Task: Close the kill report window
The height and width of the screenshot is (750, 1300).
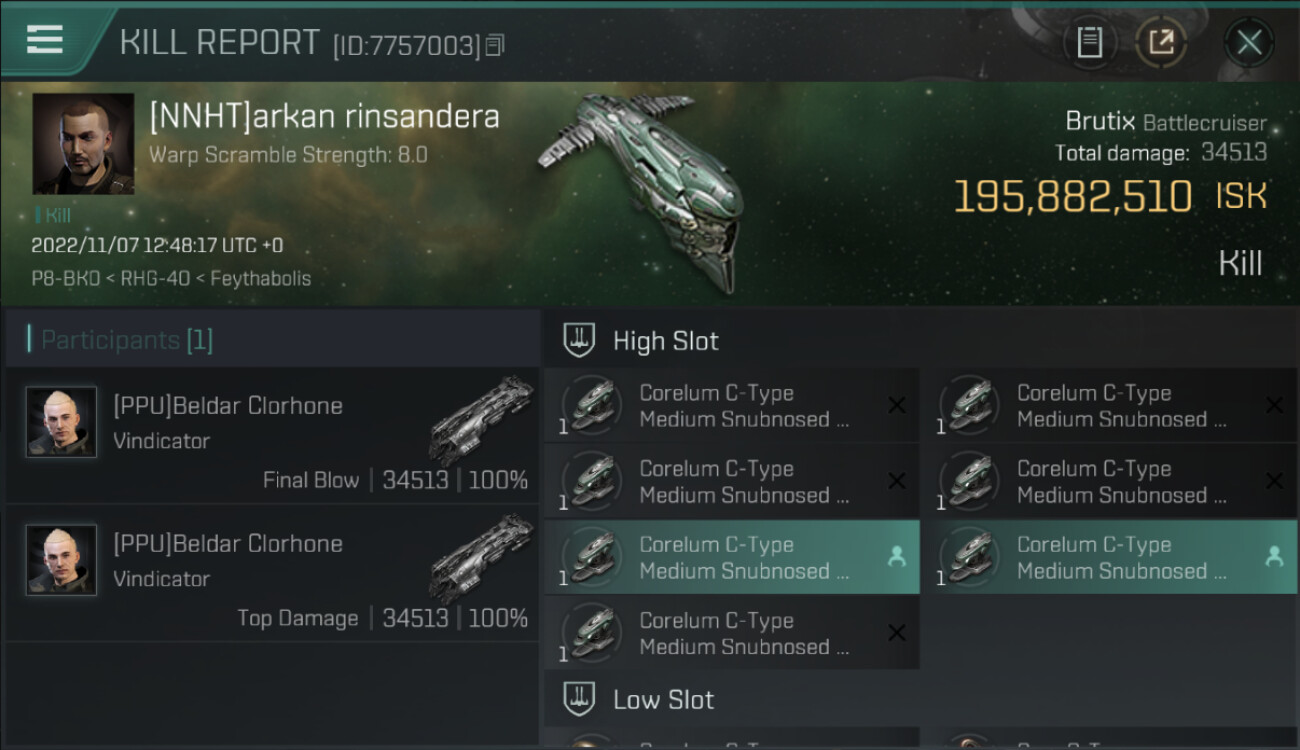Action: [1249, 42]
